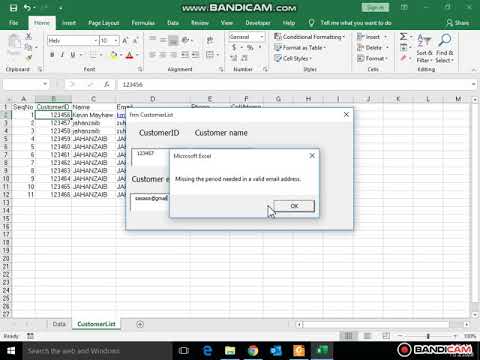Click the Sign in button
Screen dimensions: 480x360
[x=375, y=7]
